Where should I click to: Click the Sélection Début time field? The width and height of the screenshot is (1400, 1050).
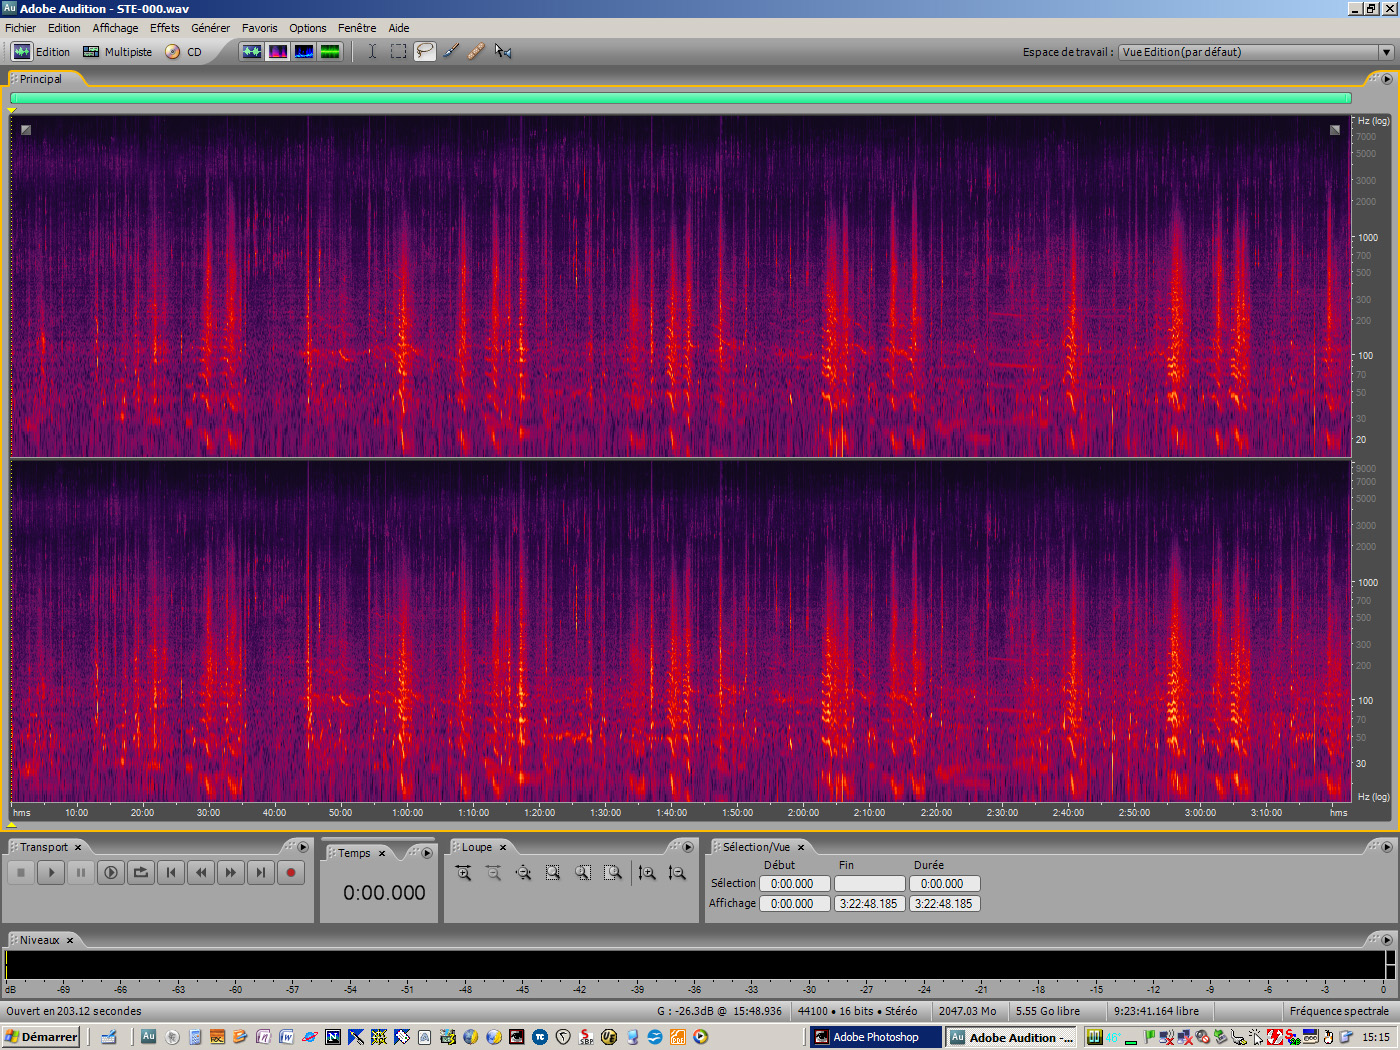tap(795, 883)
